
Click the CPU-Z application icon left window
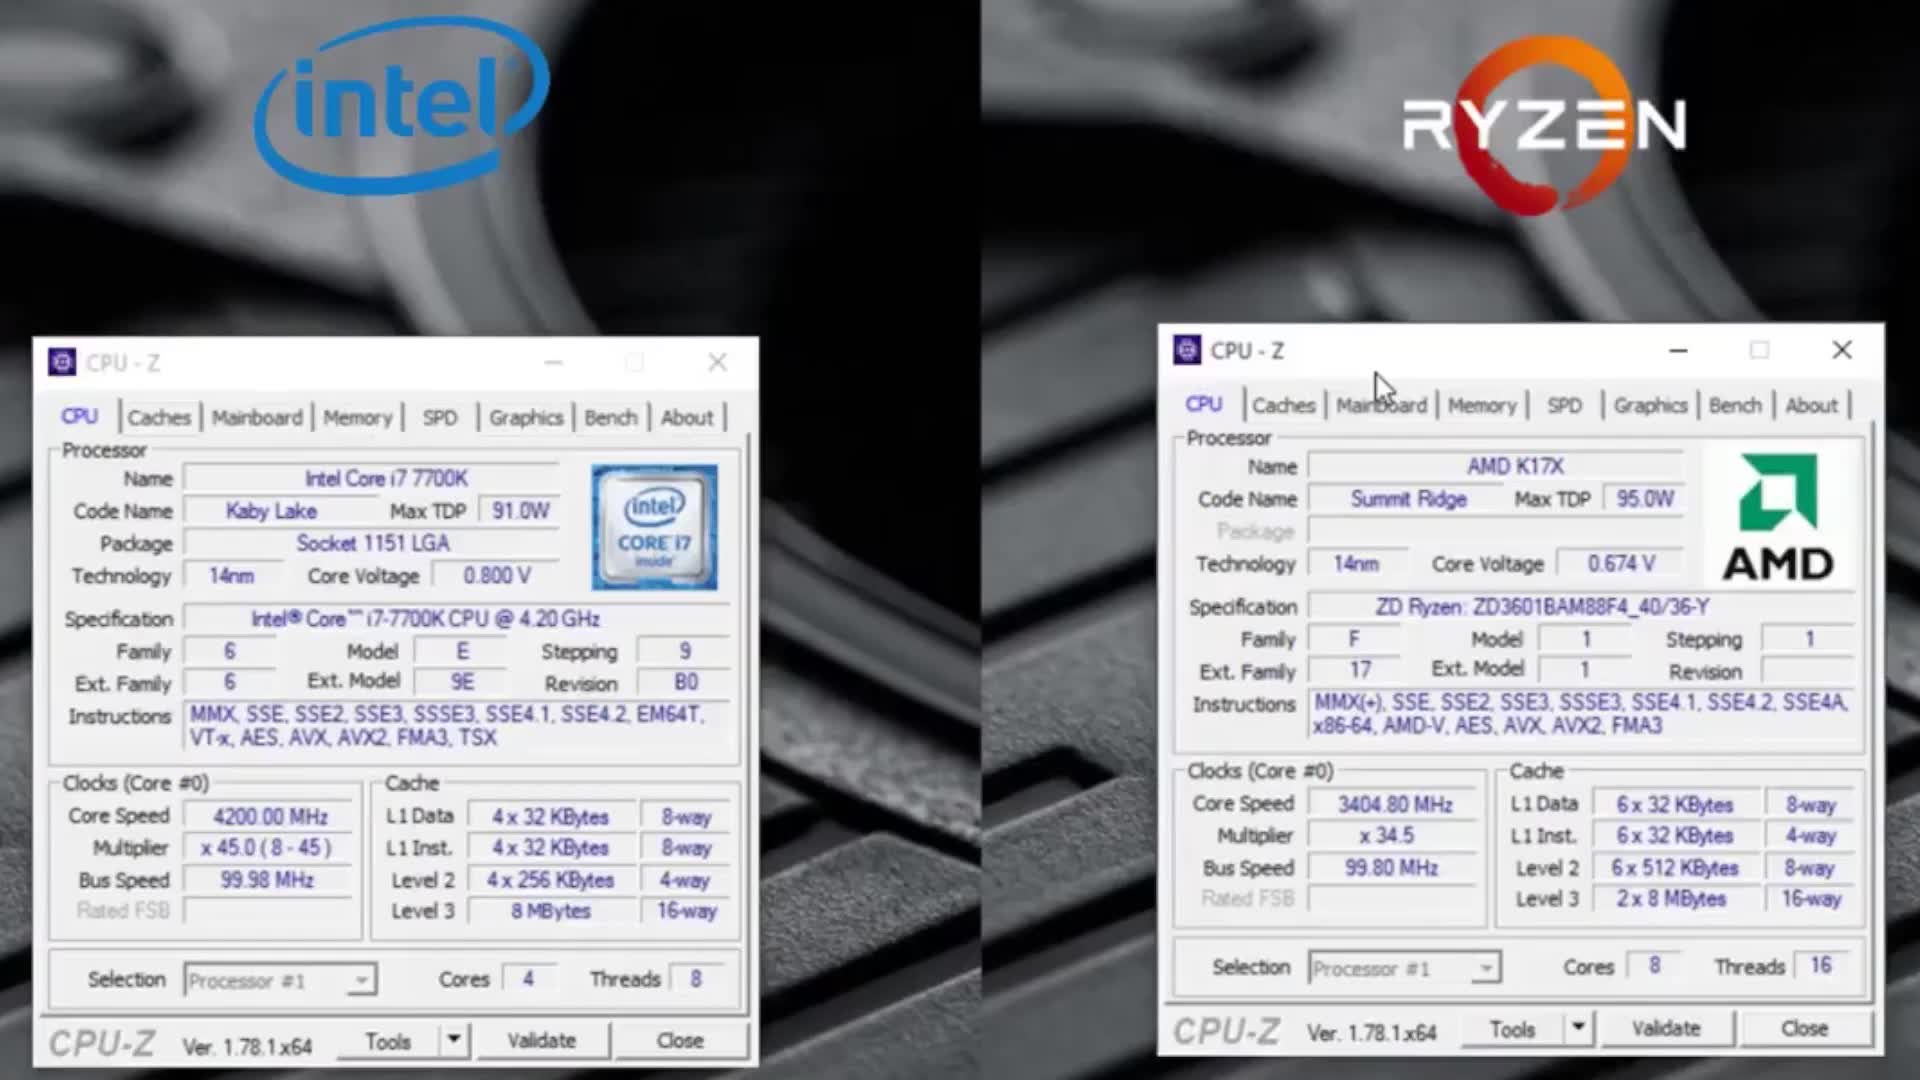61,361
